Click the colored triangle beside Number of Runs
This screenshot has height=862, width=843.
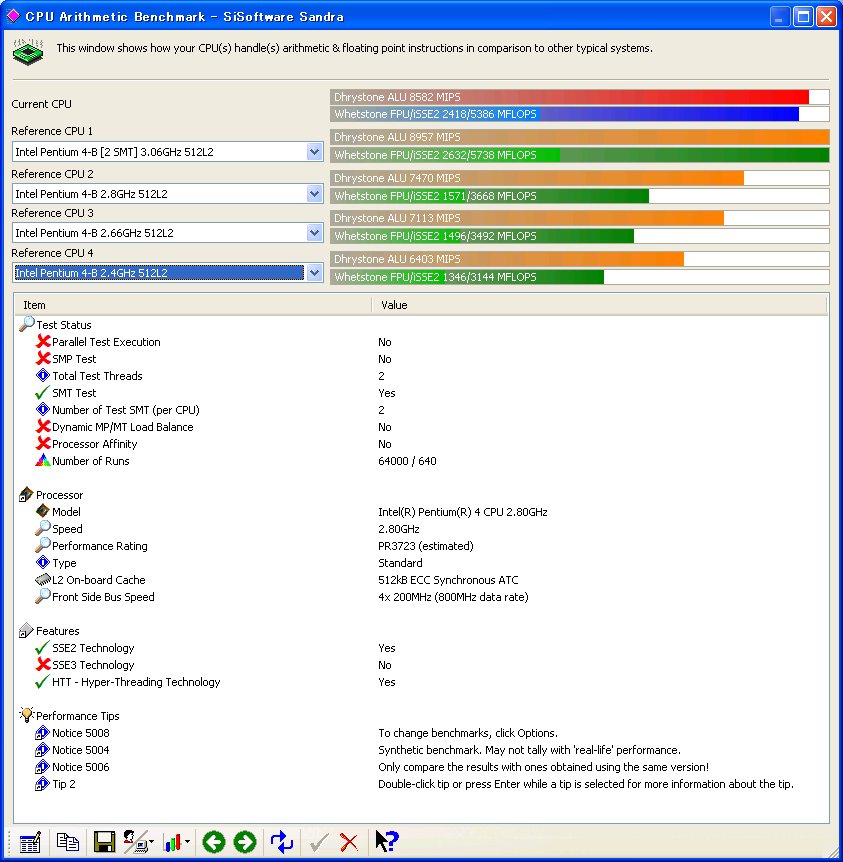(43, 460)
